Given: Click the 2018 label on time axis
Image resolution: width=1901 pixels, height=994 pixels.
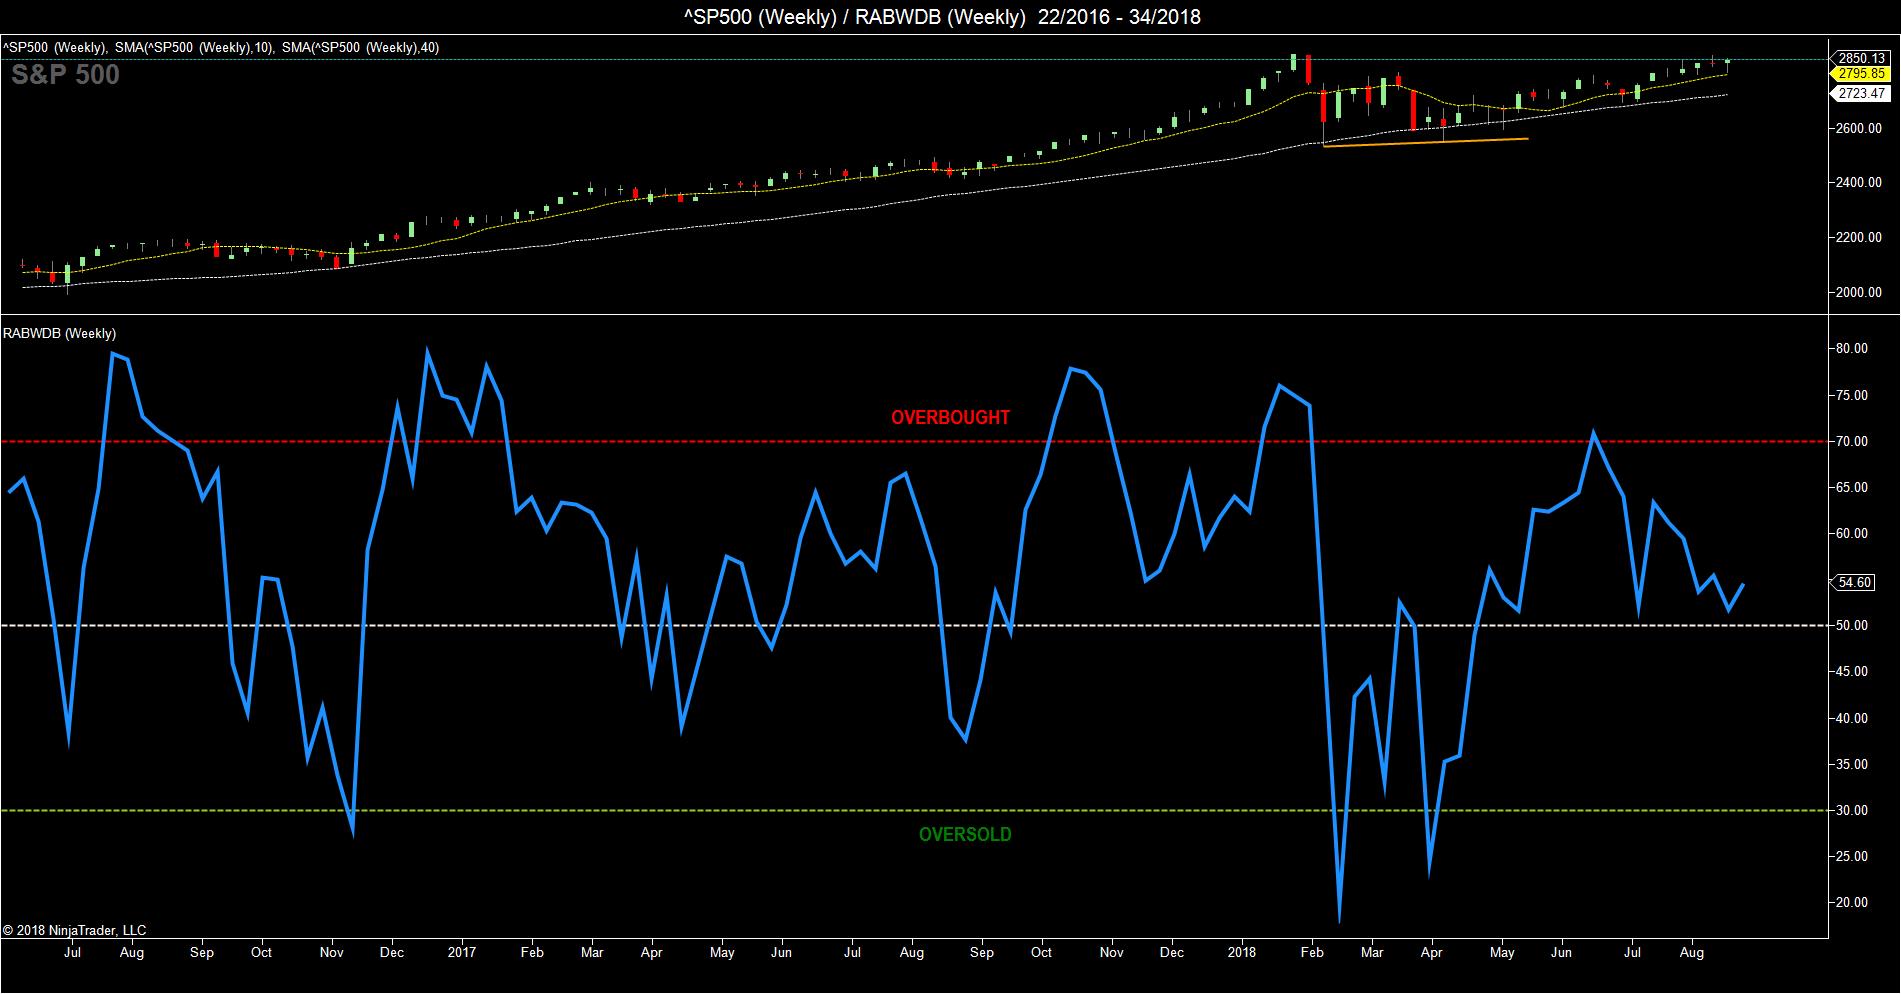Looking at the screenshot, I should pyautogui.click(x=1243, y=953).
